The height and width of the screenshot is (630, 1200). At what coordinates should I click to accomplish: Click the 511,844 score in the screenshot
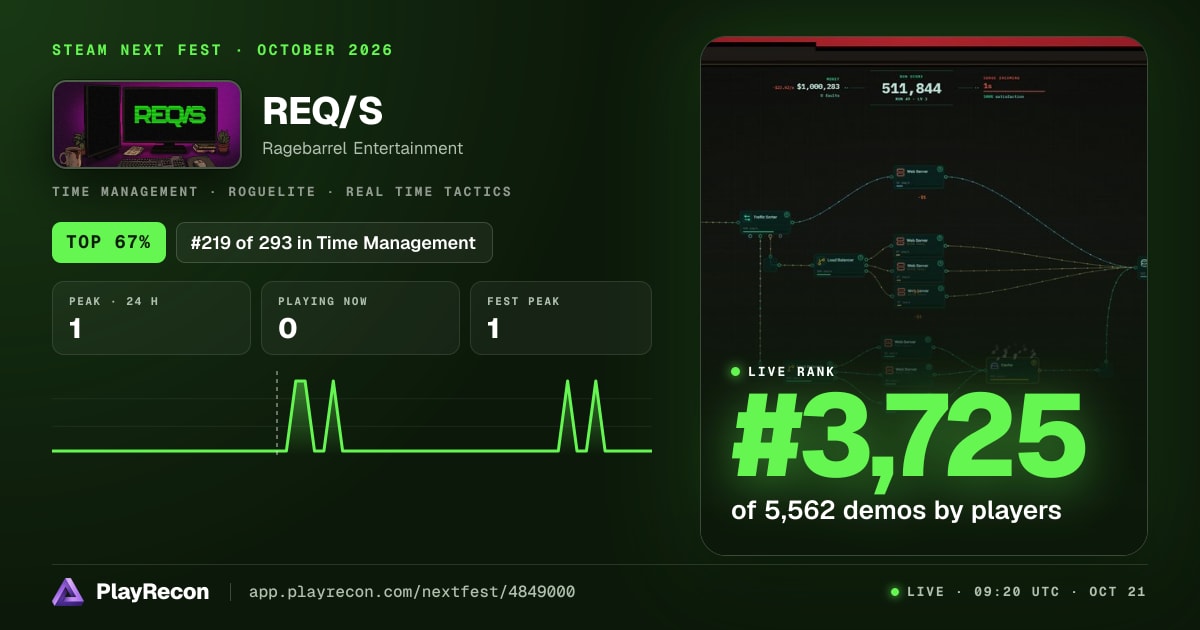(x=911, y=89)
